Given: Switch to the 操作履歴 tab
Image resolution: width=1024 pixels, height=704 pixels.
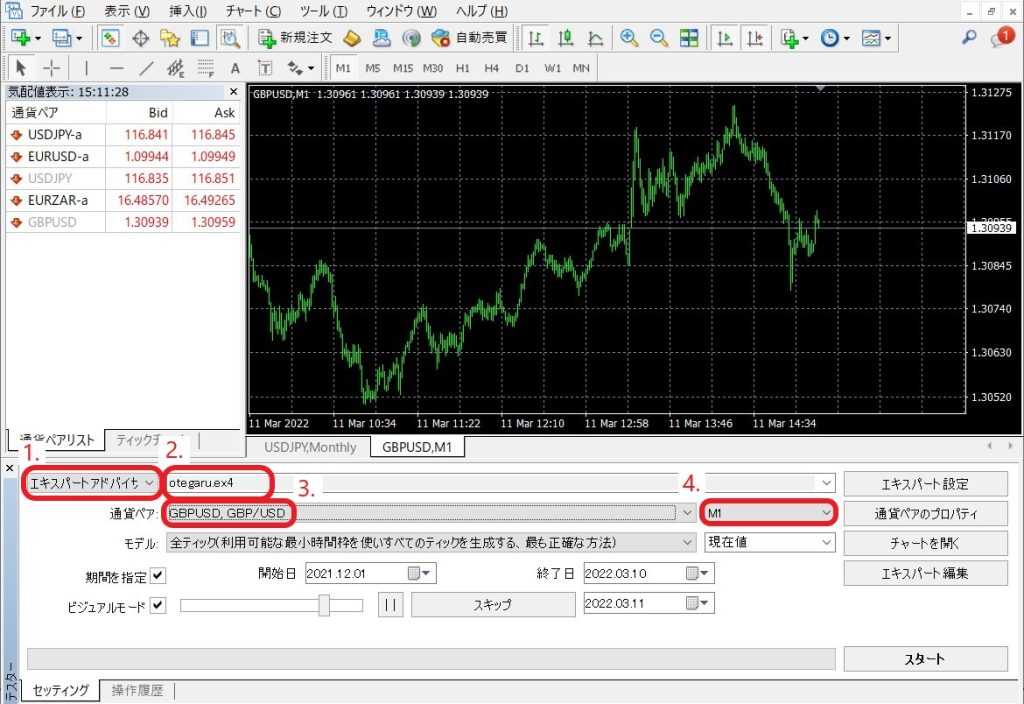Looking at the screenshot, I should pos(138,691).
